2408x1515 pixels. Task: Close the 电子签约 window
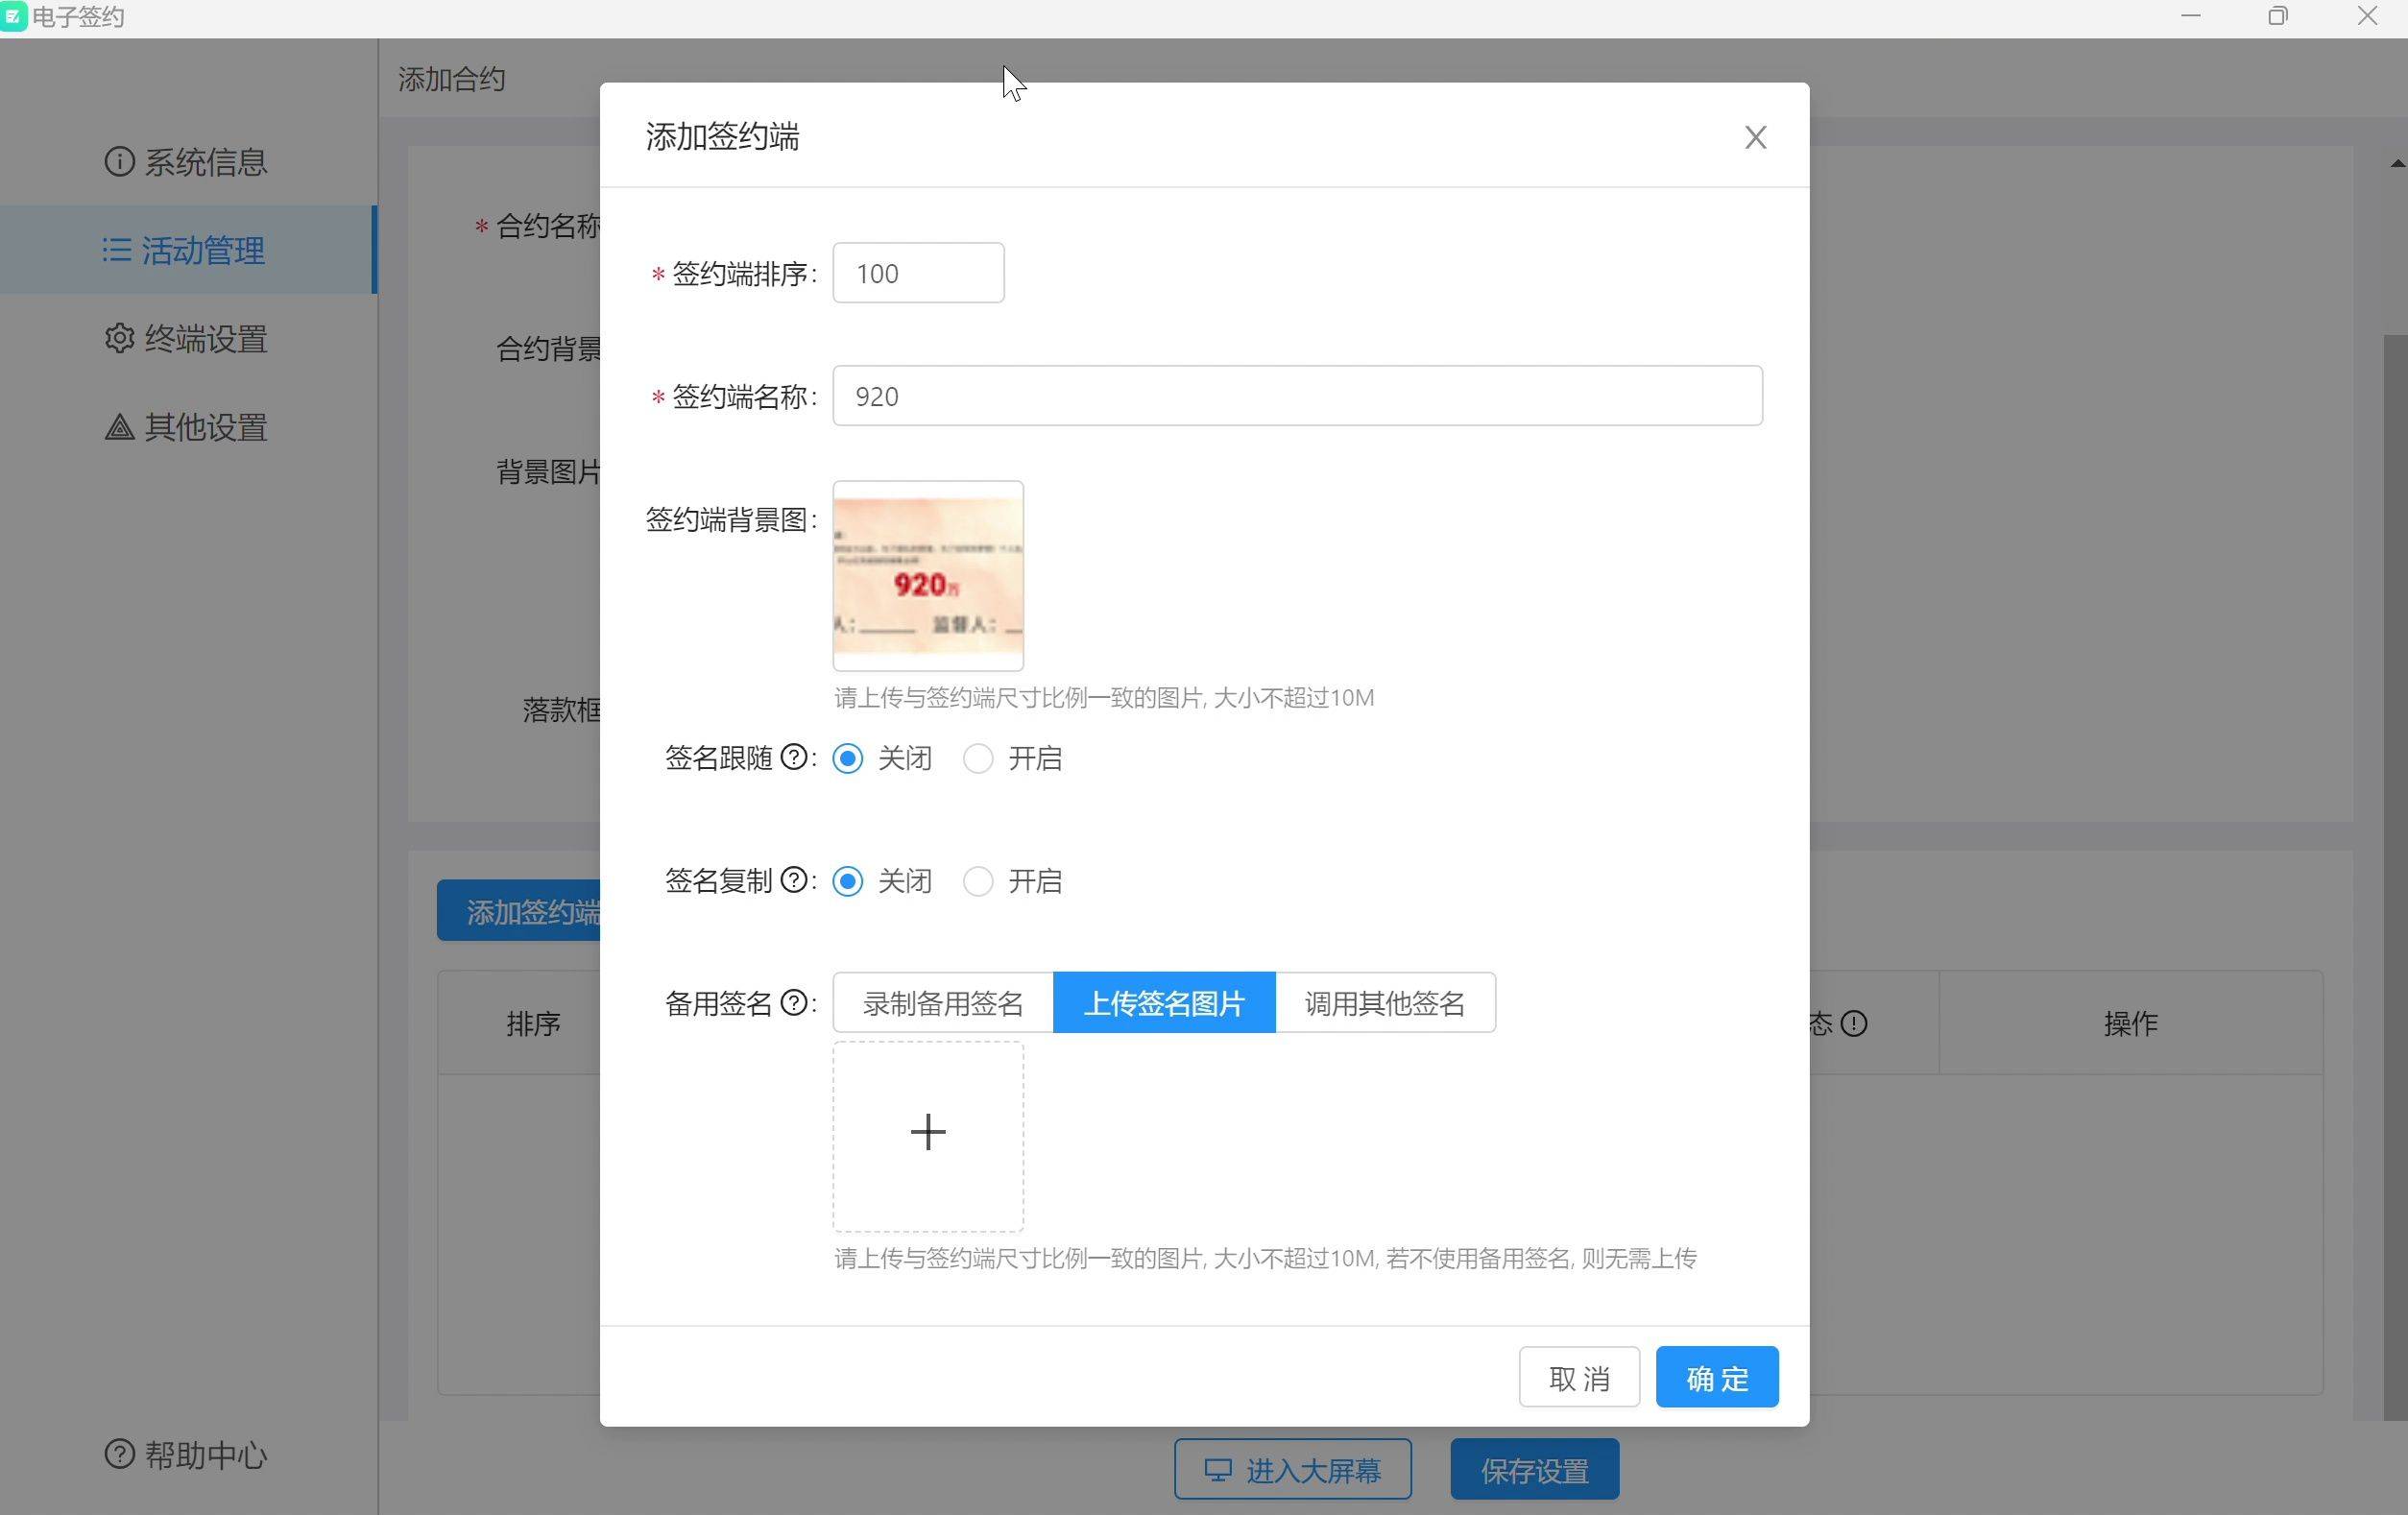pos(2366,16)
